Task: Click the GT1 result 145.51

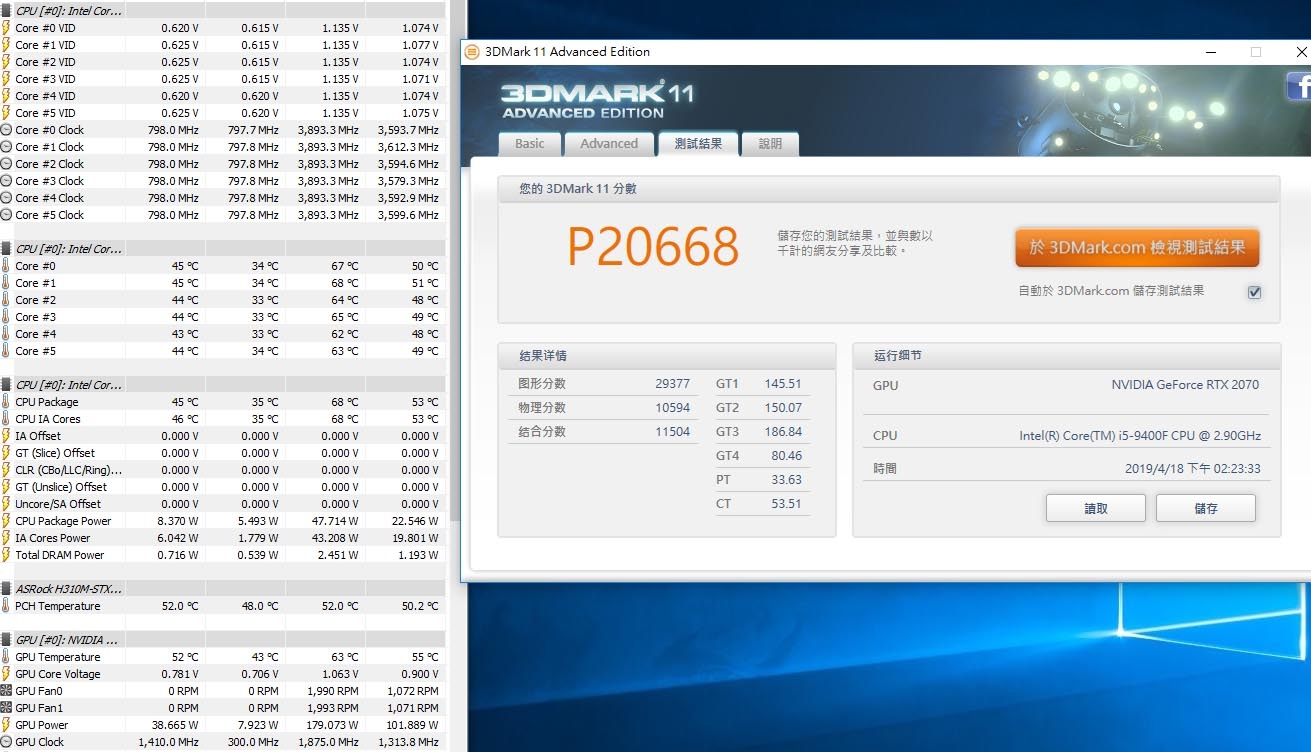Action: click(783, 384)
